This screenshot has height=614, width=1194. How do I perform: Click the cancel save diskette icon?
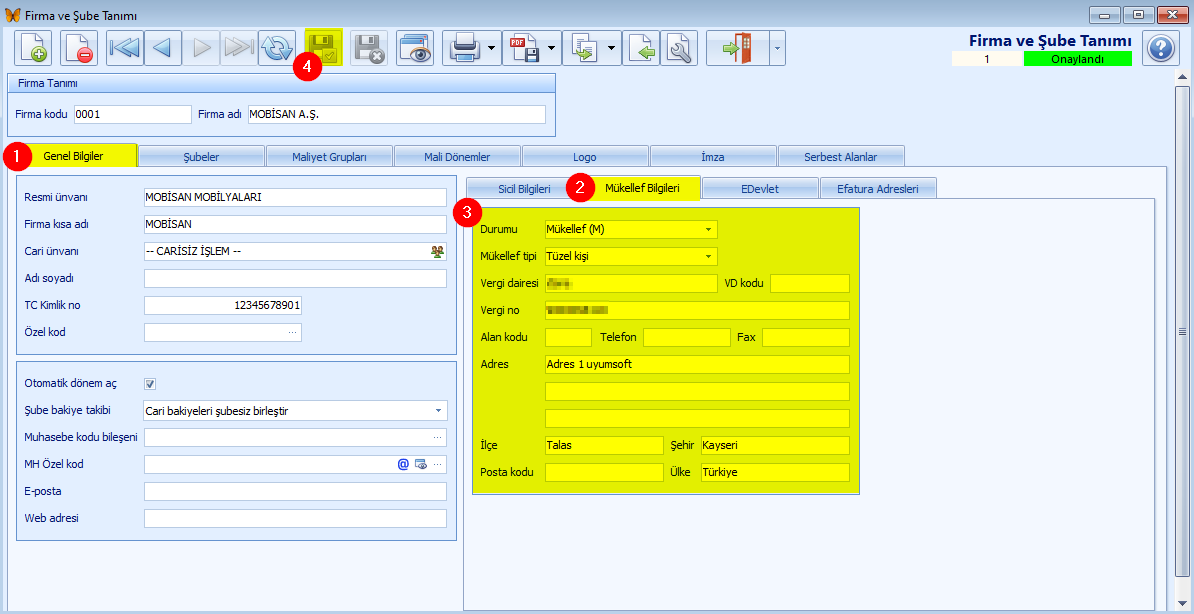click(369, 49)
